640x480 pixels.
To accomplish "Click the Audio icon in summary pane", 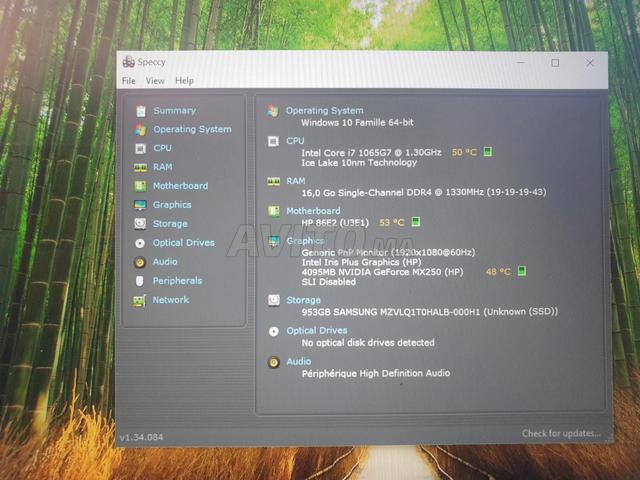I will [x=274, y=362].
